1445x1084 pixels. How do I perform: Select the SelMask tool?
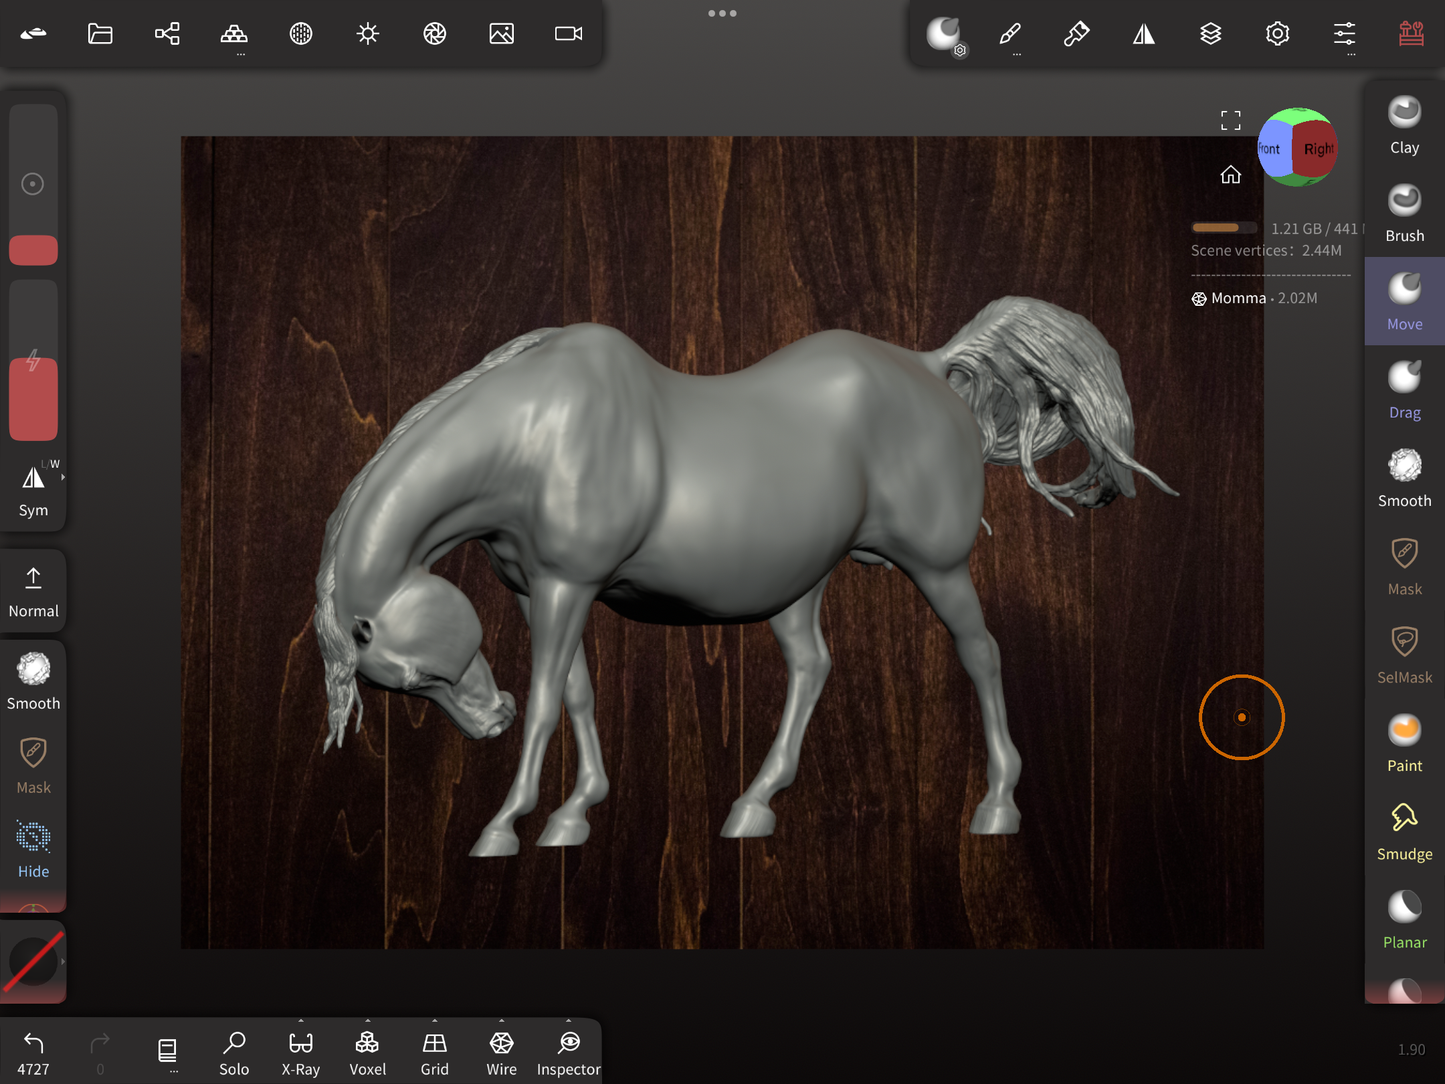click(1404, 655)
